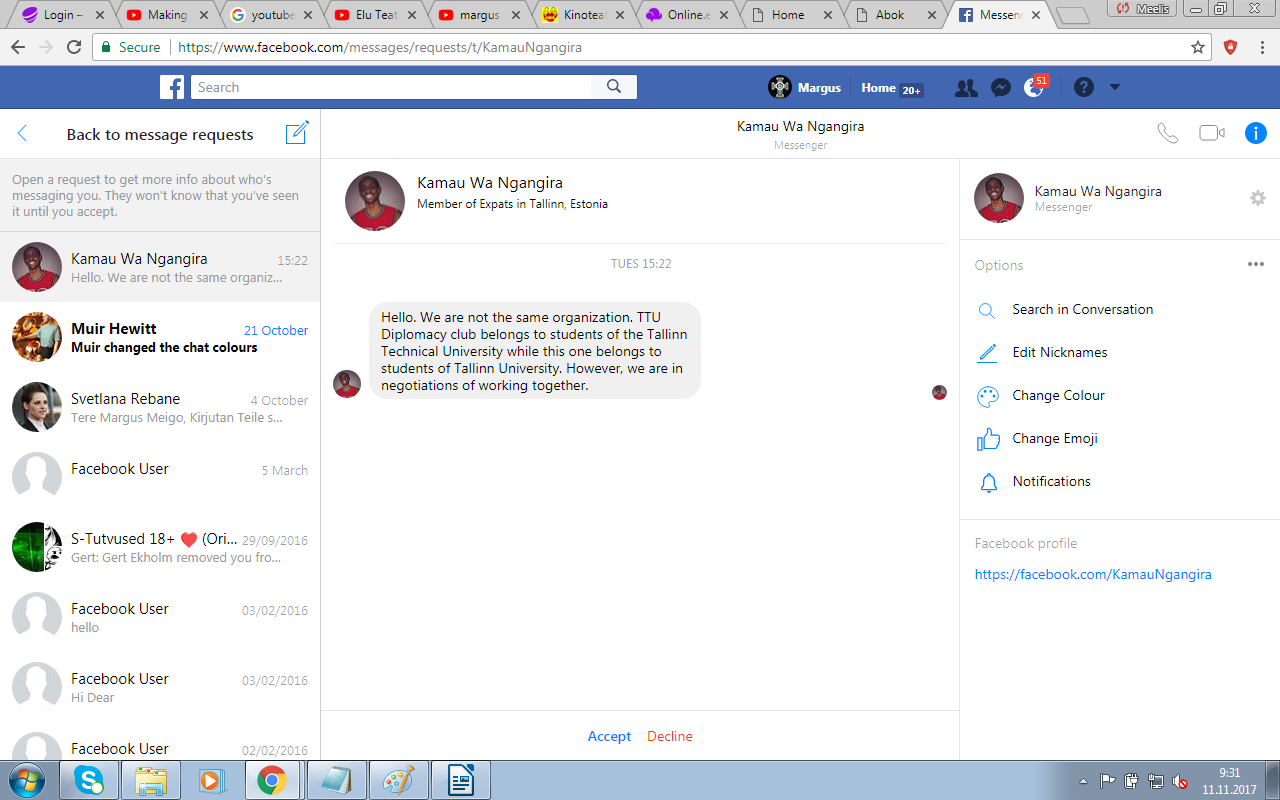This screenshot has height=800, width=1280.
Task: Open Margus profile in top bar
Action: coord(805,87)
